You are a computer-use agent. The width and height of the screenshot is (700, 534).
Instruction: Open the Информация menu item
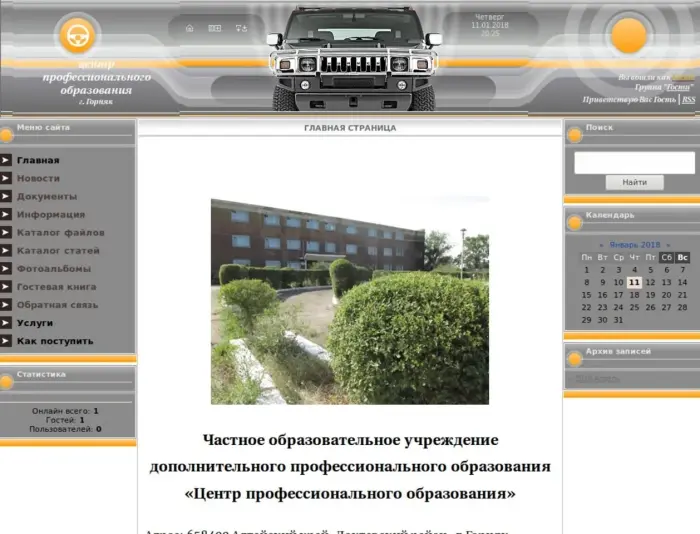[51, 214]
